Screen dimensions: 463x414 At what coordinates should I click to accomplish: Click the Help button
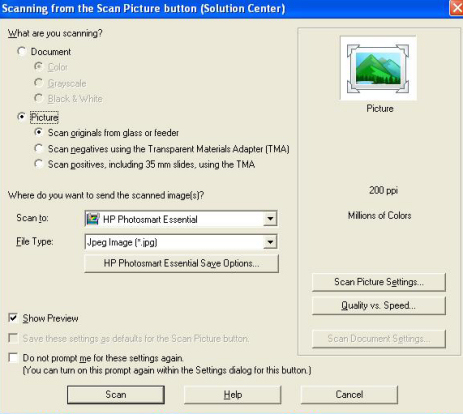pos(233,395)
